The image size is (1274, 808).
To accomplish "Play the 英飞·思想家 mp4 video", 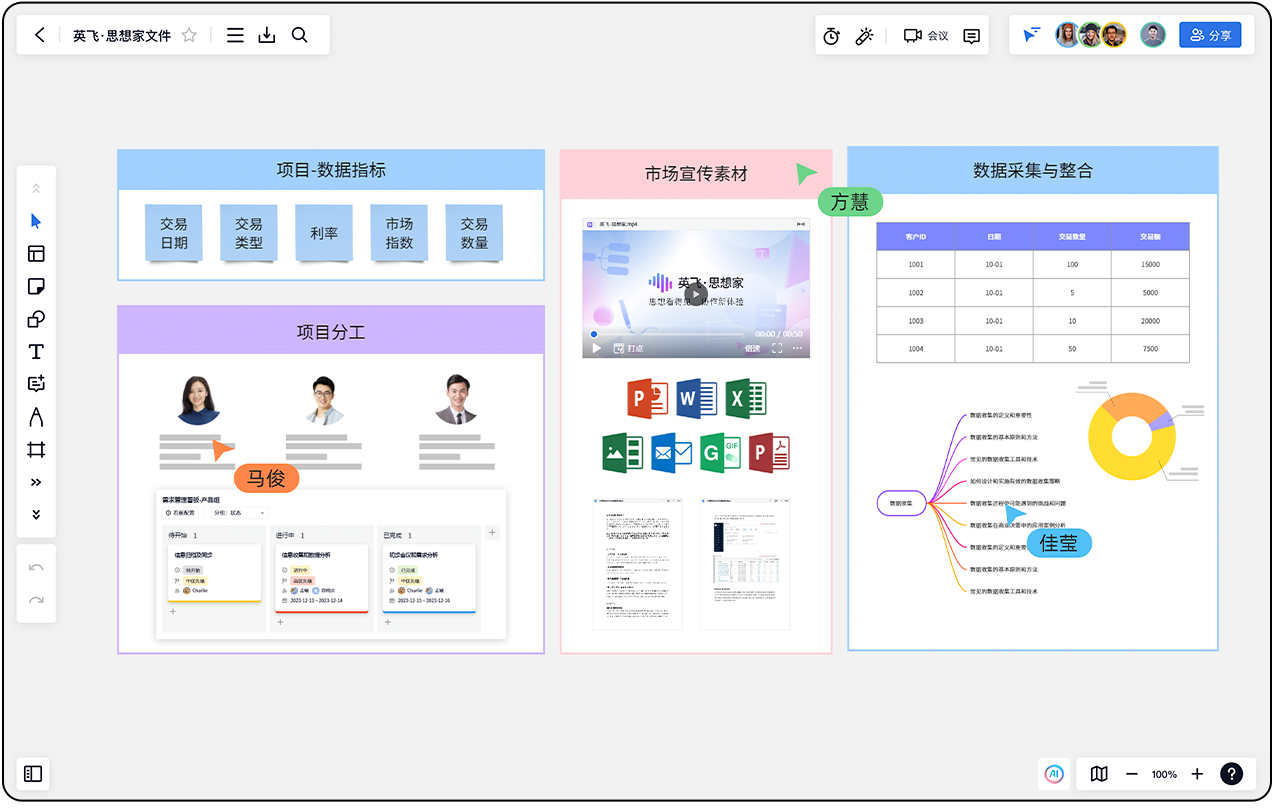I will point(696,295).
